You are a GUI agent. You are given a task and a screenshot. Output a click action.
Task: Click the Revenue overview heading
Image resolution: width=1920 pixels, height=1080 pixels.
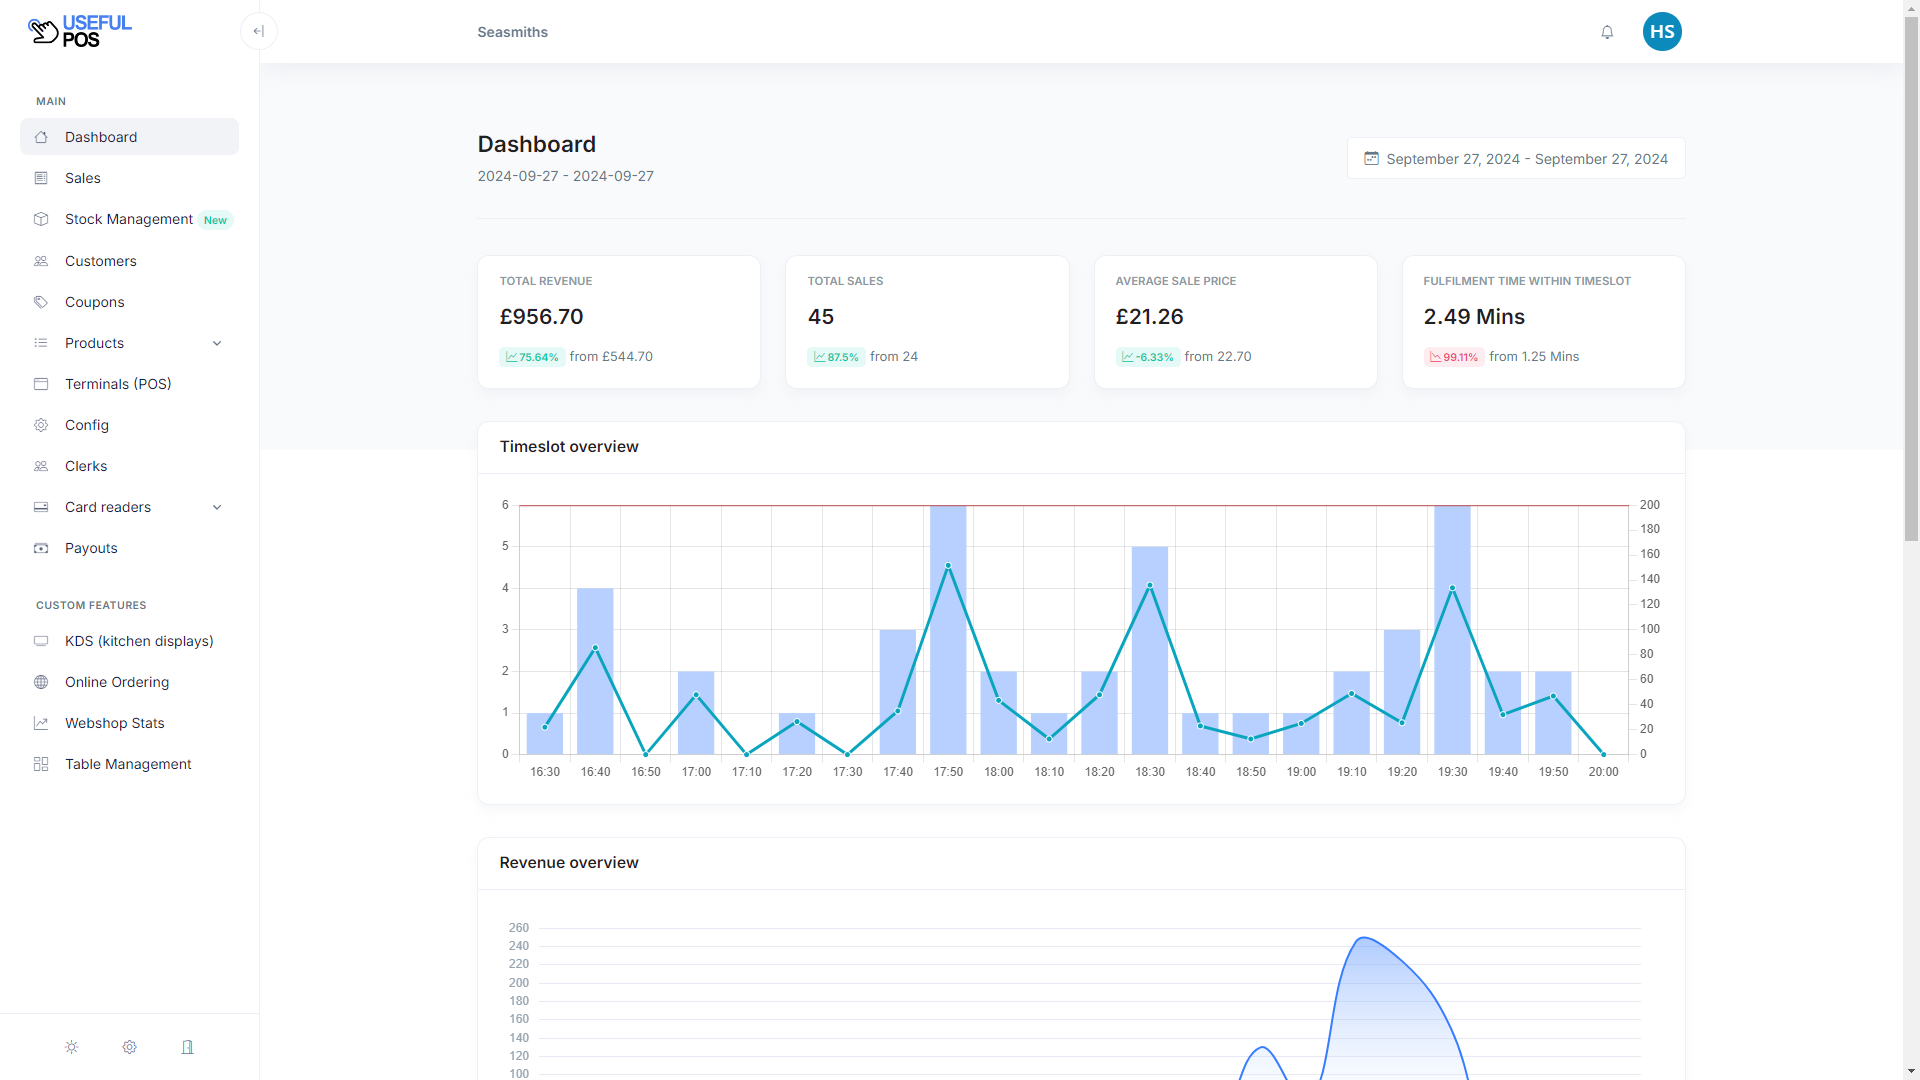pos(569,863)
